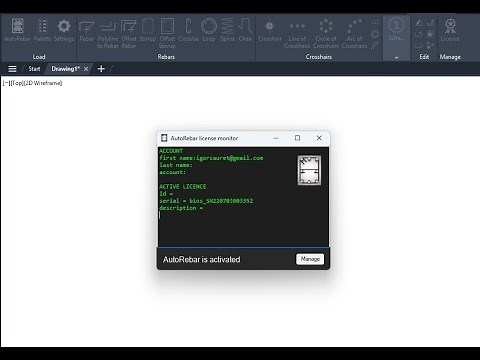This screenshot has width=480, height=360.
Task: Add a new drawing tab with plus
Action: (101, 69)
